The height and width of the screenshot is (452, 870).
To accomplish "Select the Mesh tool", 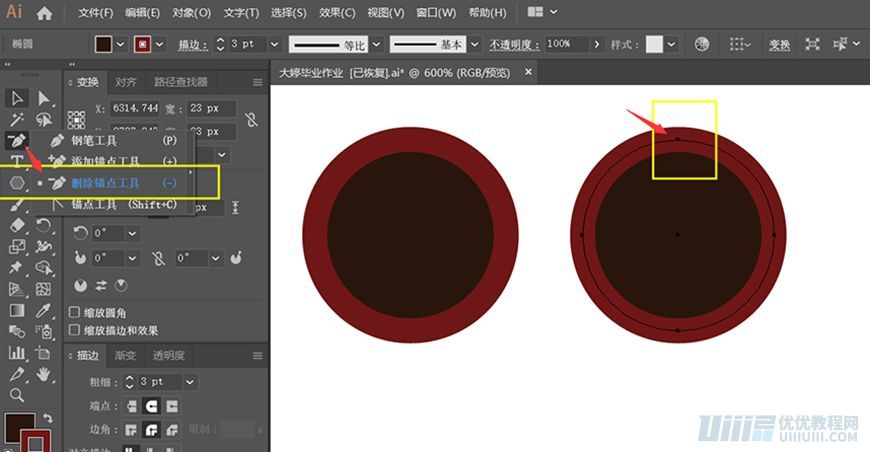I will [x=43, y=289].
